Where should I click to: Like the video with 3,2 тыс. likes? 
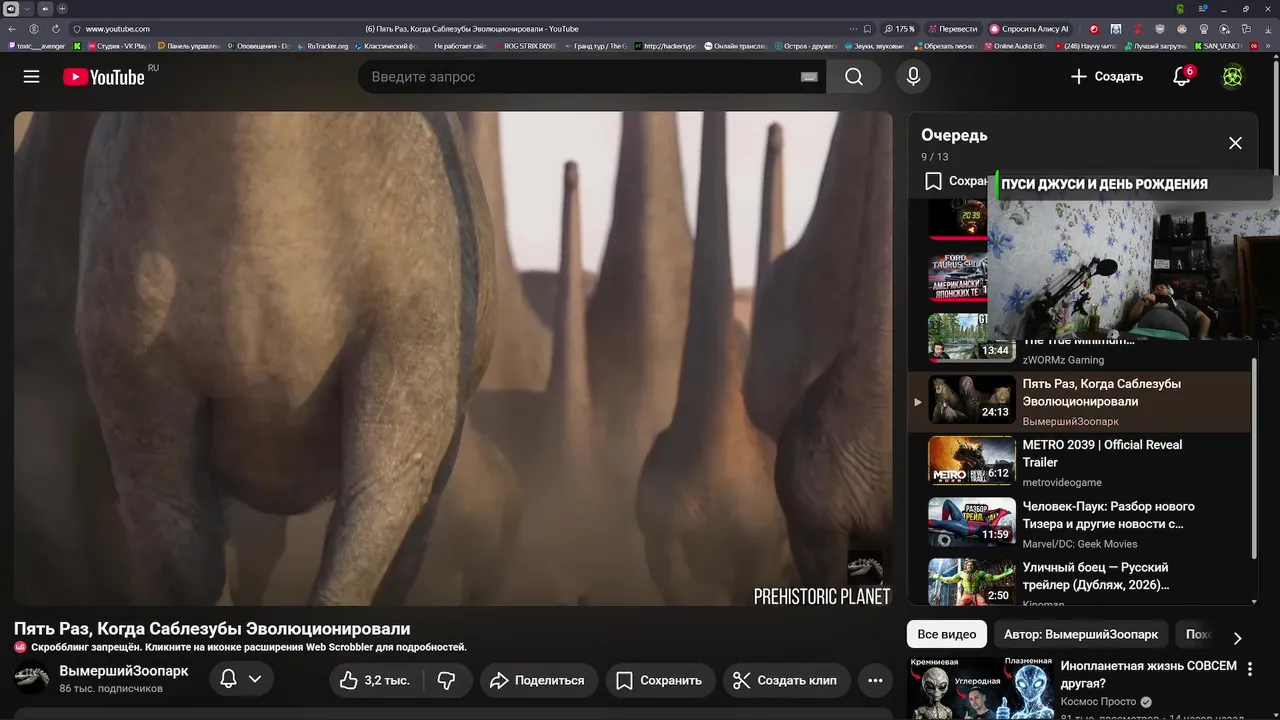(375, 680)
